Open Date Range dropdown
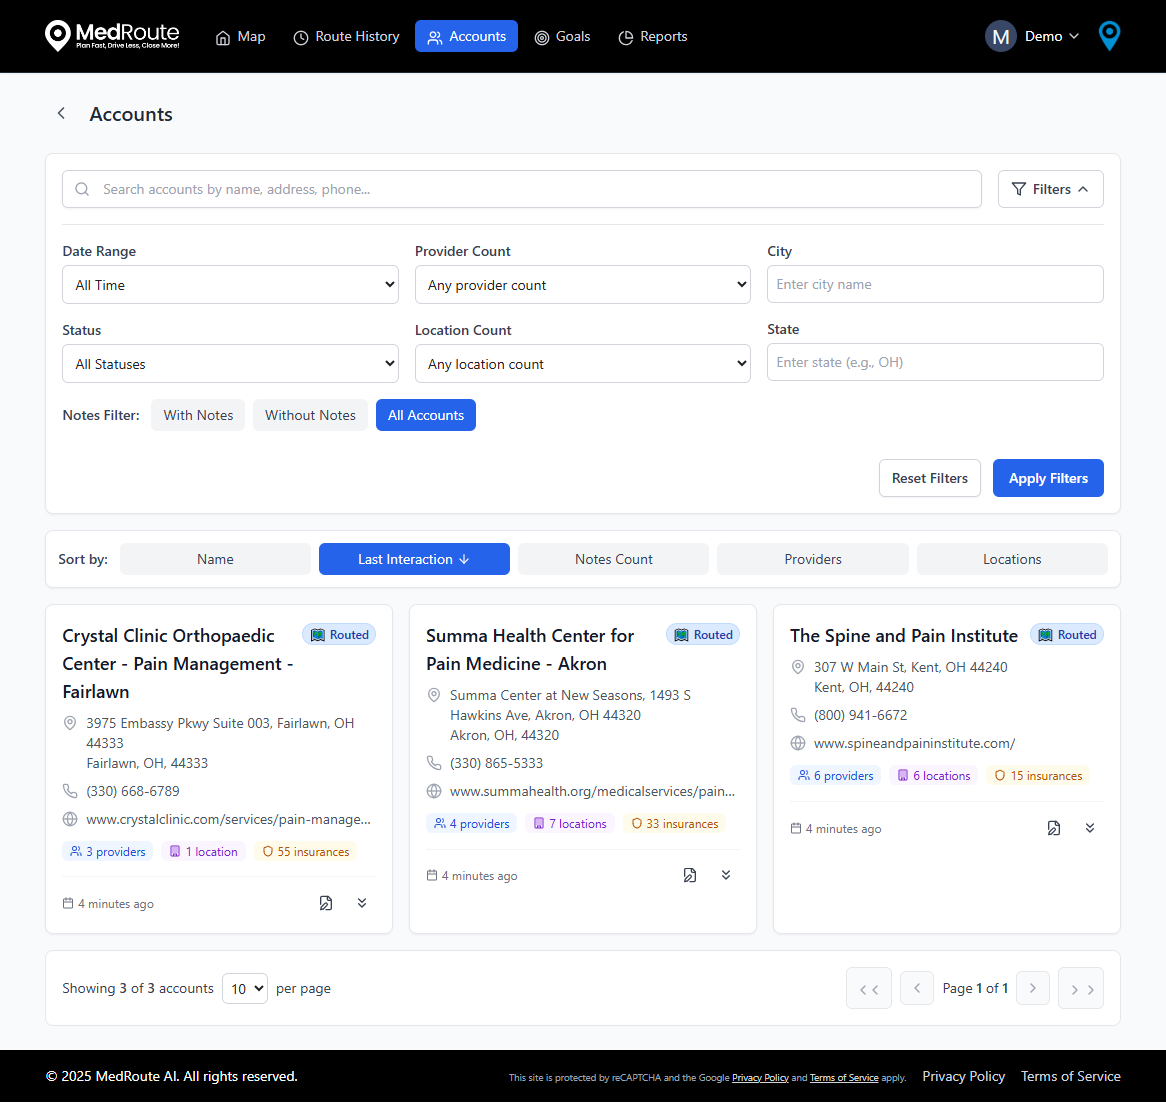The height and width of the screenshot is (1103, 1166). (231, 285)
